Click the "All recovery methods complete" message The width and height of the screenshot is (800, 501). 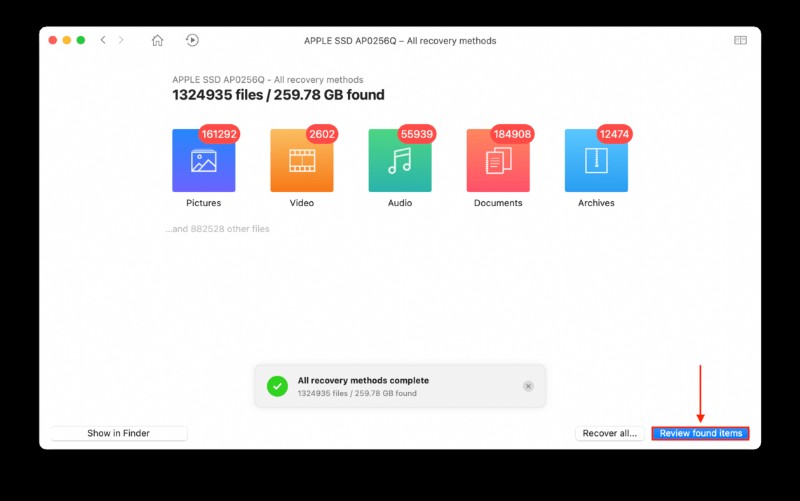(x=363, y=381)
